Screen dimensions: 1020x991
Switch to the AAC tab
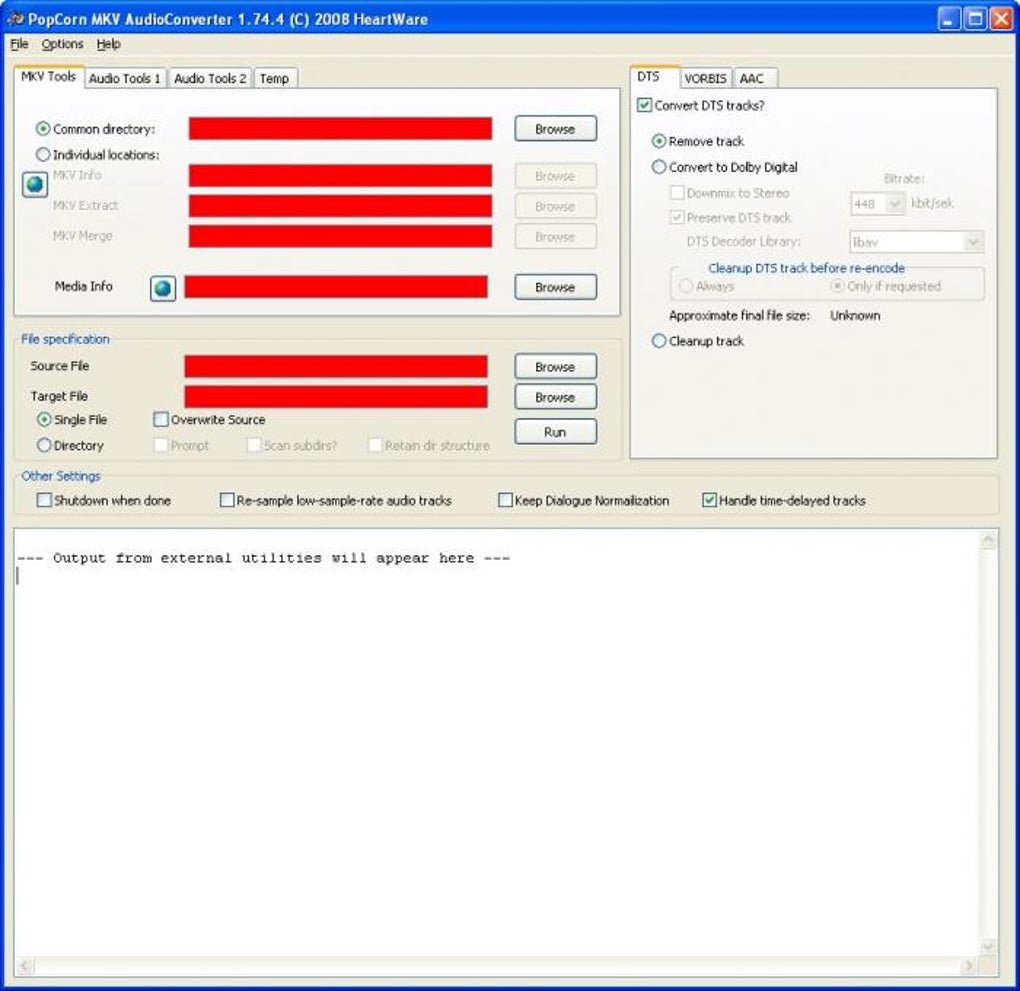coord(754,78)
